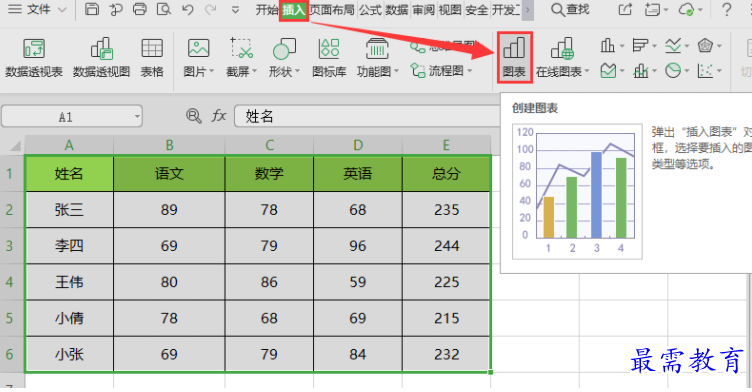
Task: Click the Print icon
Action: point(140,9)
